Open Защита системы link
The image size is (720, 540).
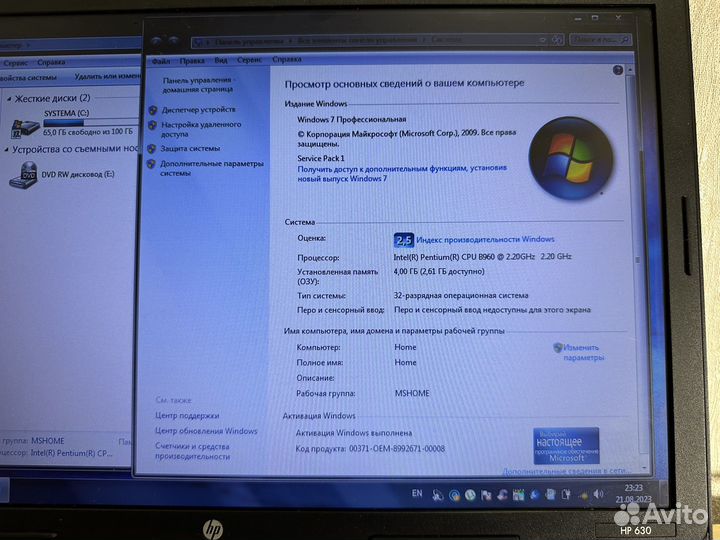(x=190, y=148)
